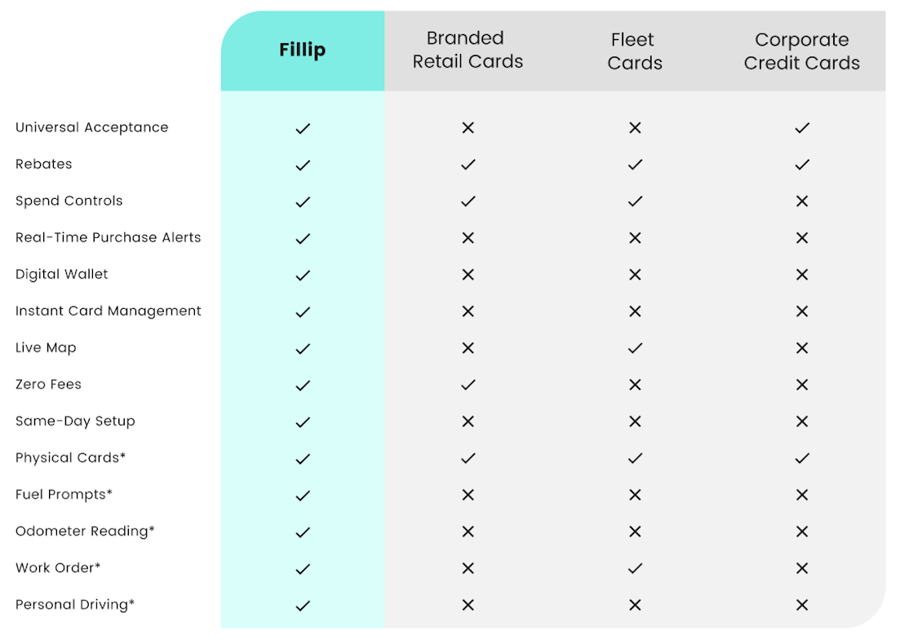Click Fillip's Universal Acceptance checkmark
900x644 pixels.
tap(303, 129)
